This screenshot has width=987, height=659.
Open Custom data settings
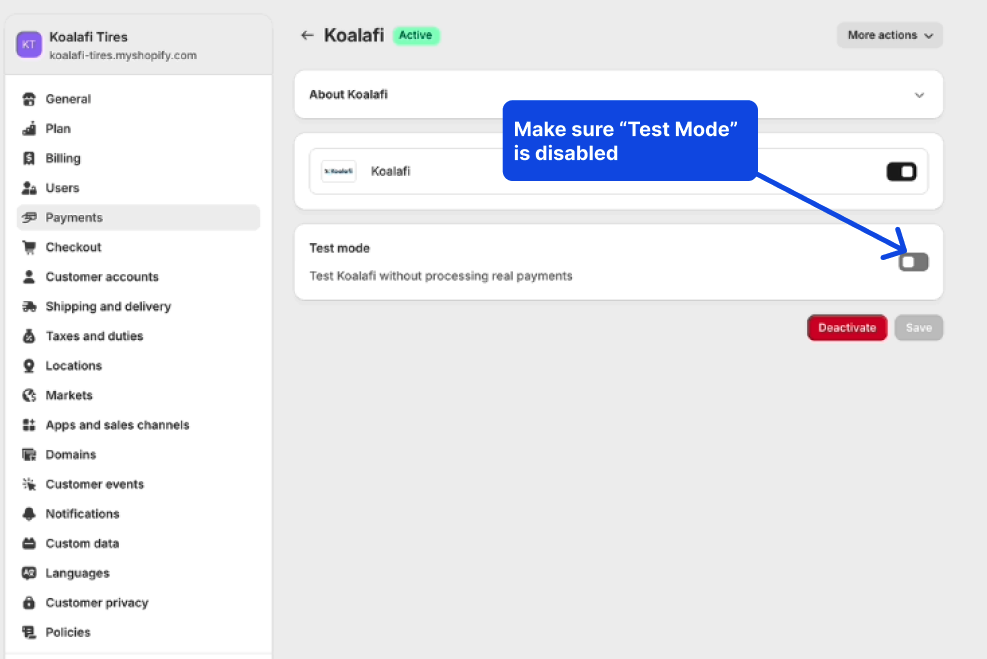click(x=138, y=543)
